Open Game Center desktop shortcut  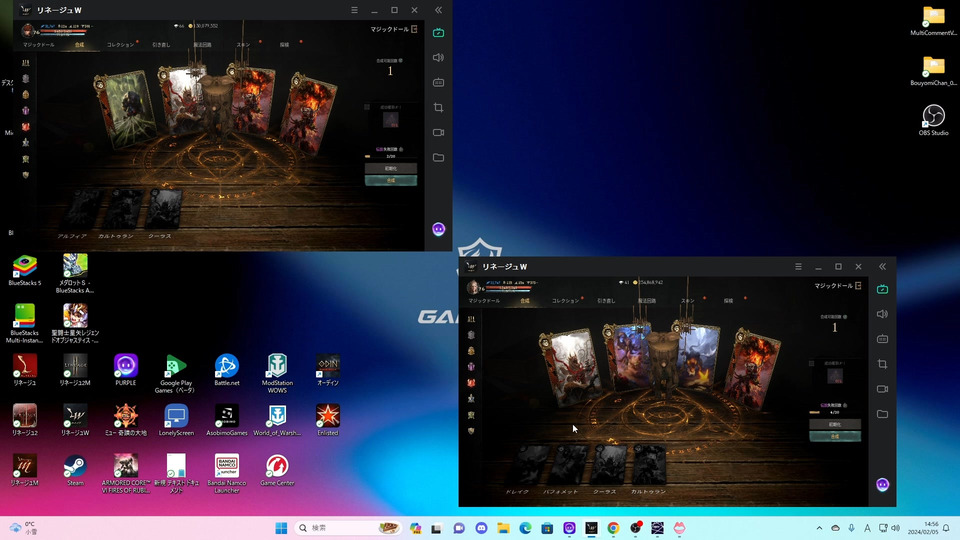point(277,470)
